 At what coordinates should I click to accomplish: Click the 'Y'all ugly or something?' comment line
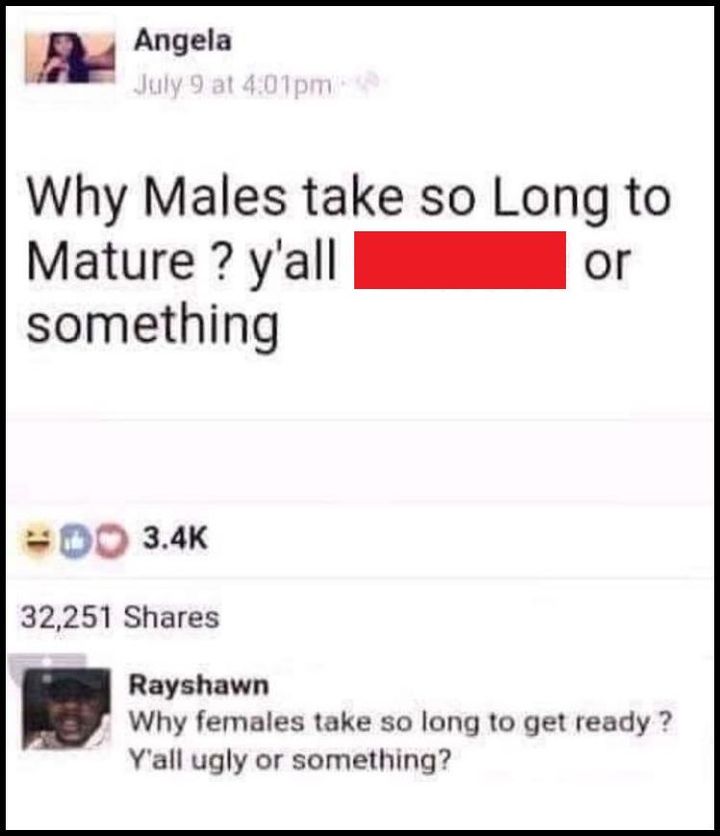tap(290, 759)
